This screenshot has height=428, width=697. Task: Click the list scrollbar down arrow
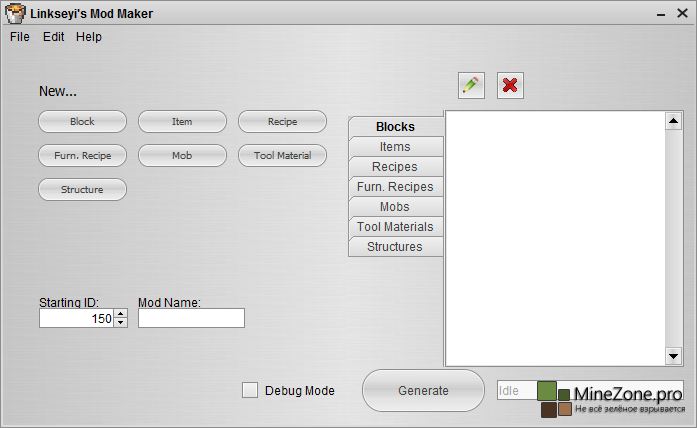673,356
